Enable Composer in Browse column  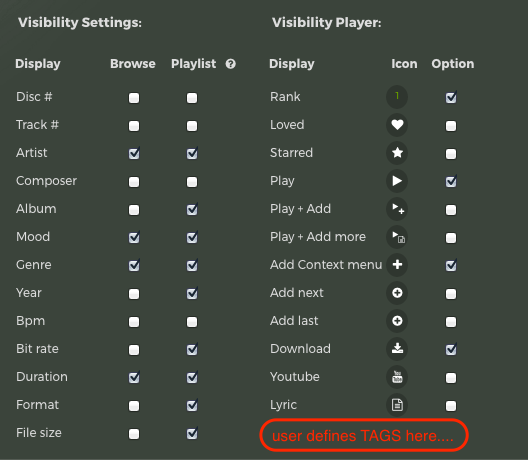pos(134,182)
